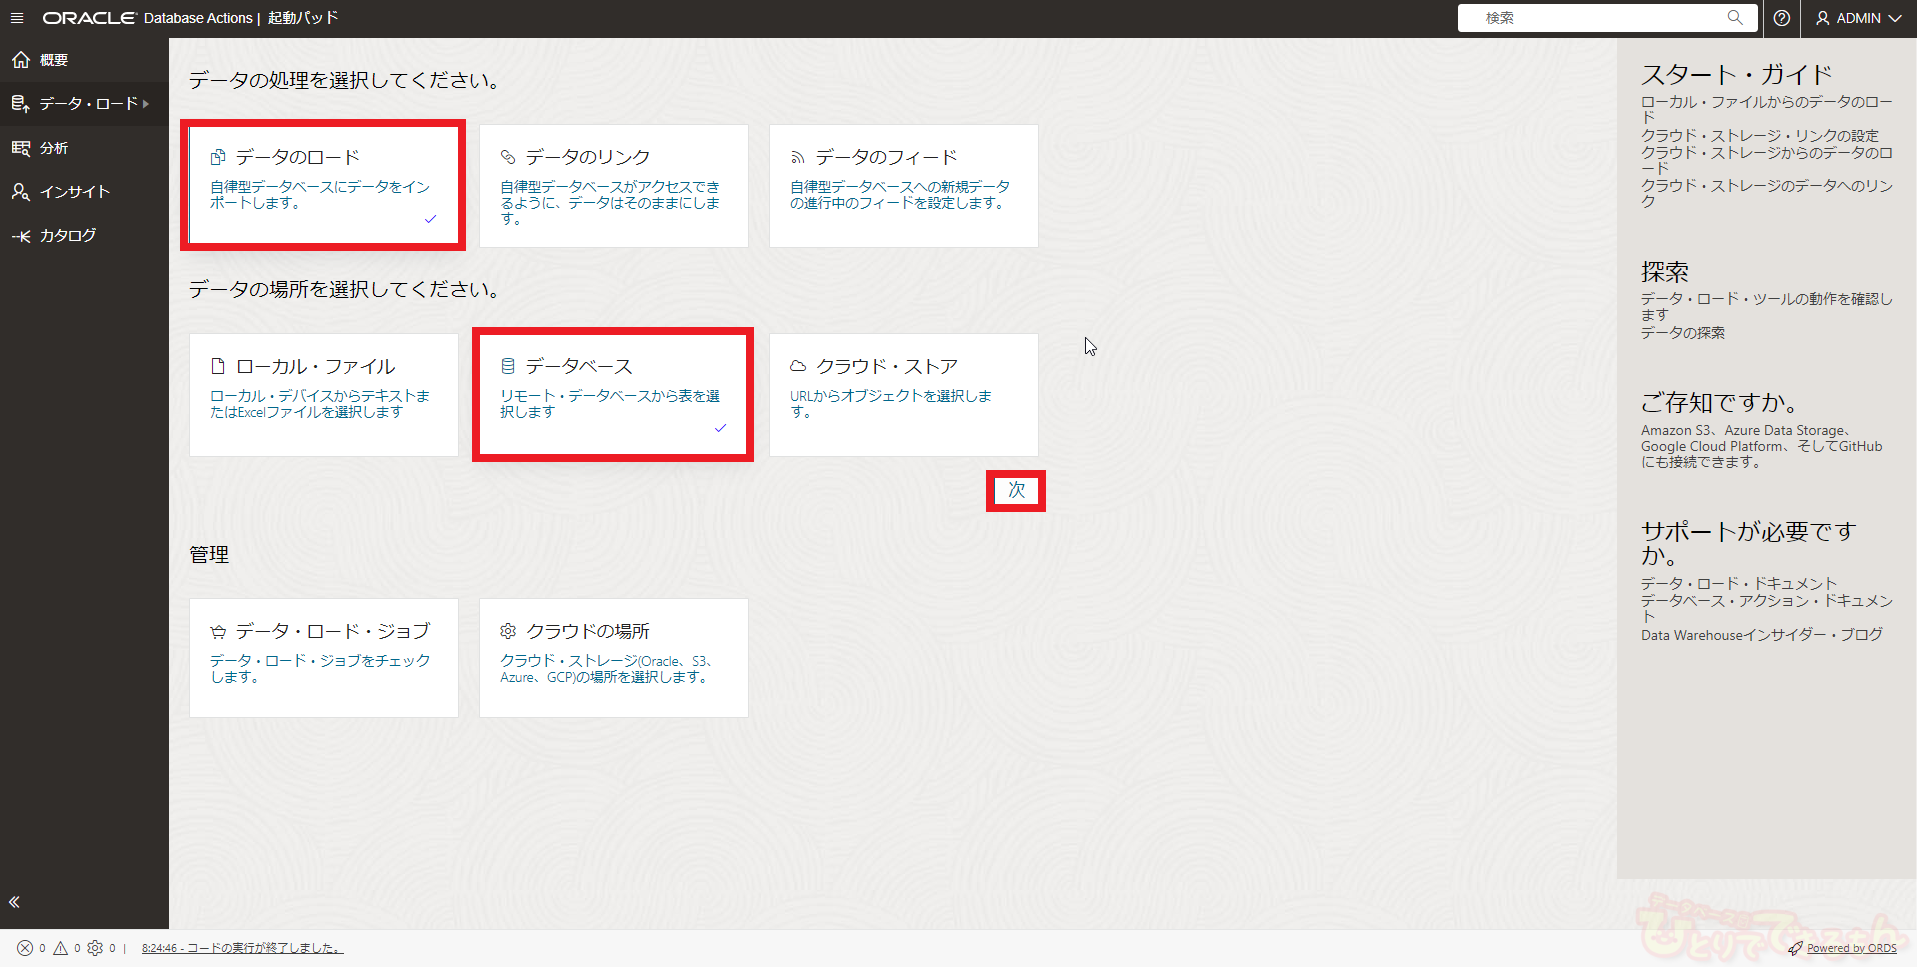Choose the ローカル・ファイル location card
Screen dimensions: 1917x967
[x=323, y=394]
